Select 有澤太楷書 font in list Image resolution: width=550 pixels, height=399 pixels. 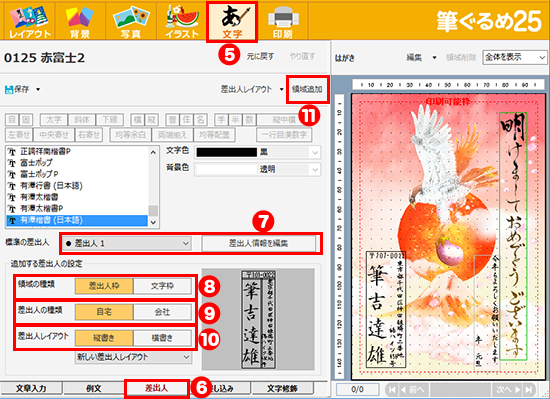pyautogui.click(x=39, y=197)
